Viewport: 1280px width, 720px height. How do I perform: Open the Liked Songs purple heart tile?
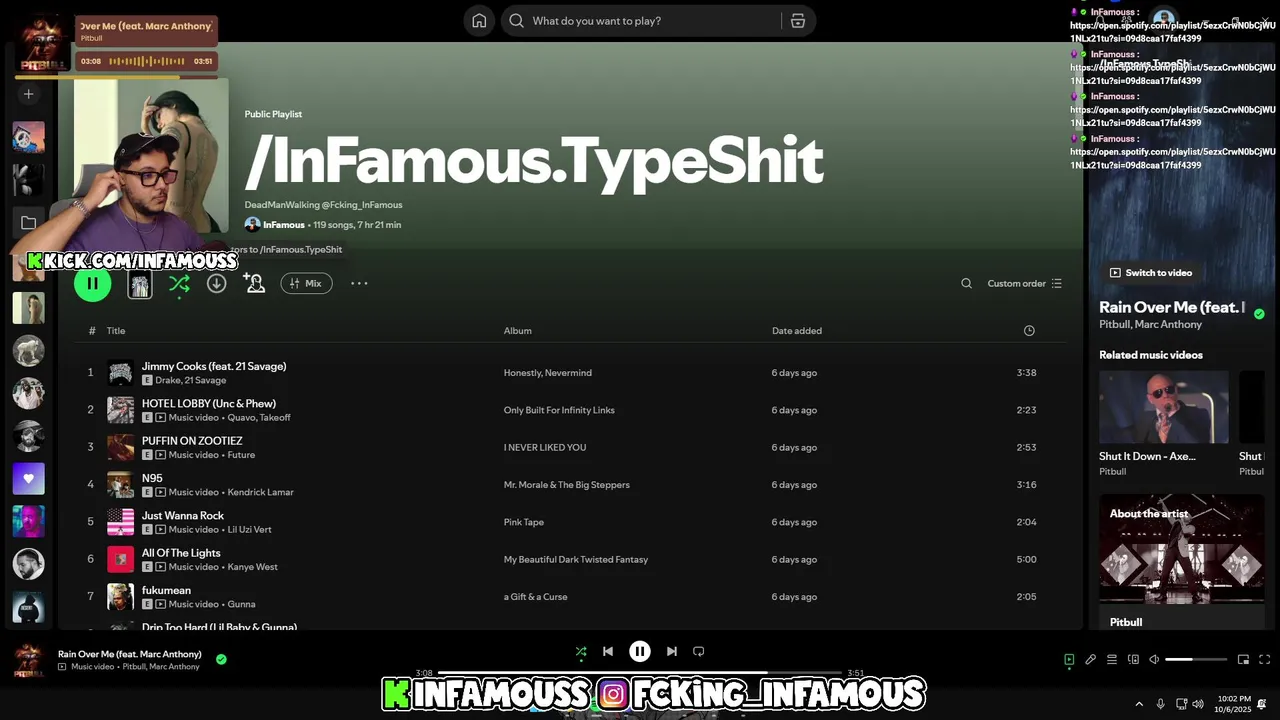point(28,479)
